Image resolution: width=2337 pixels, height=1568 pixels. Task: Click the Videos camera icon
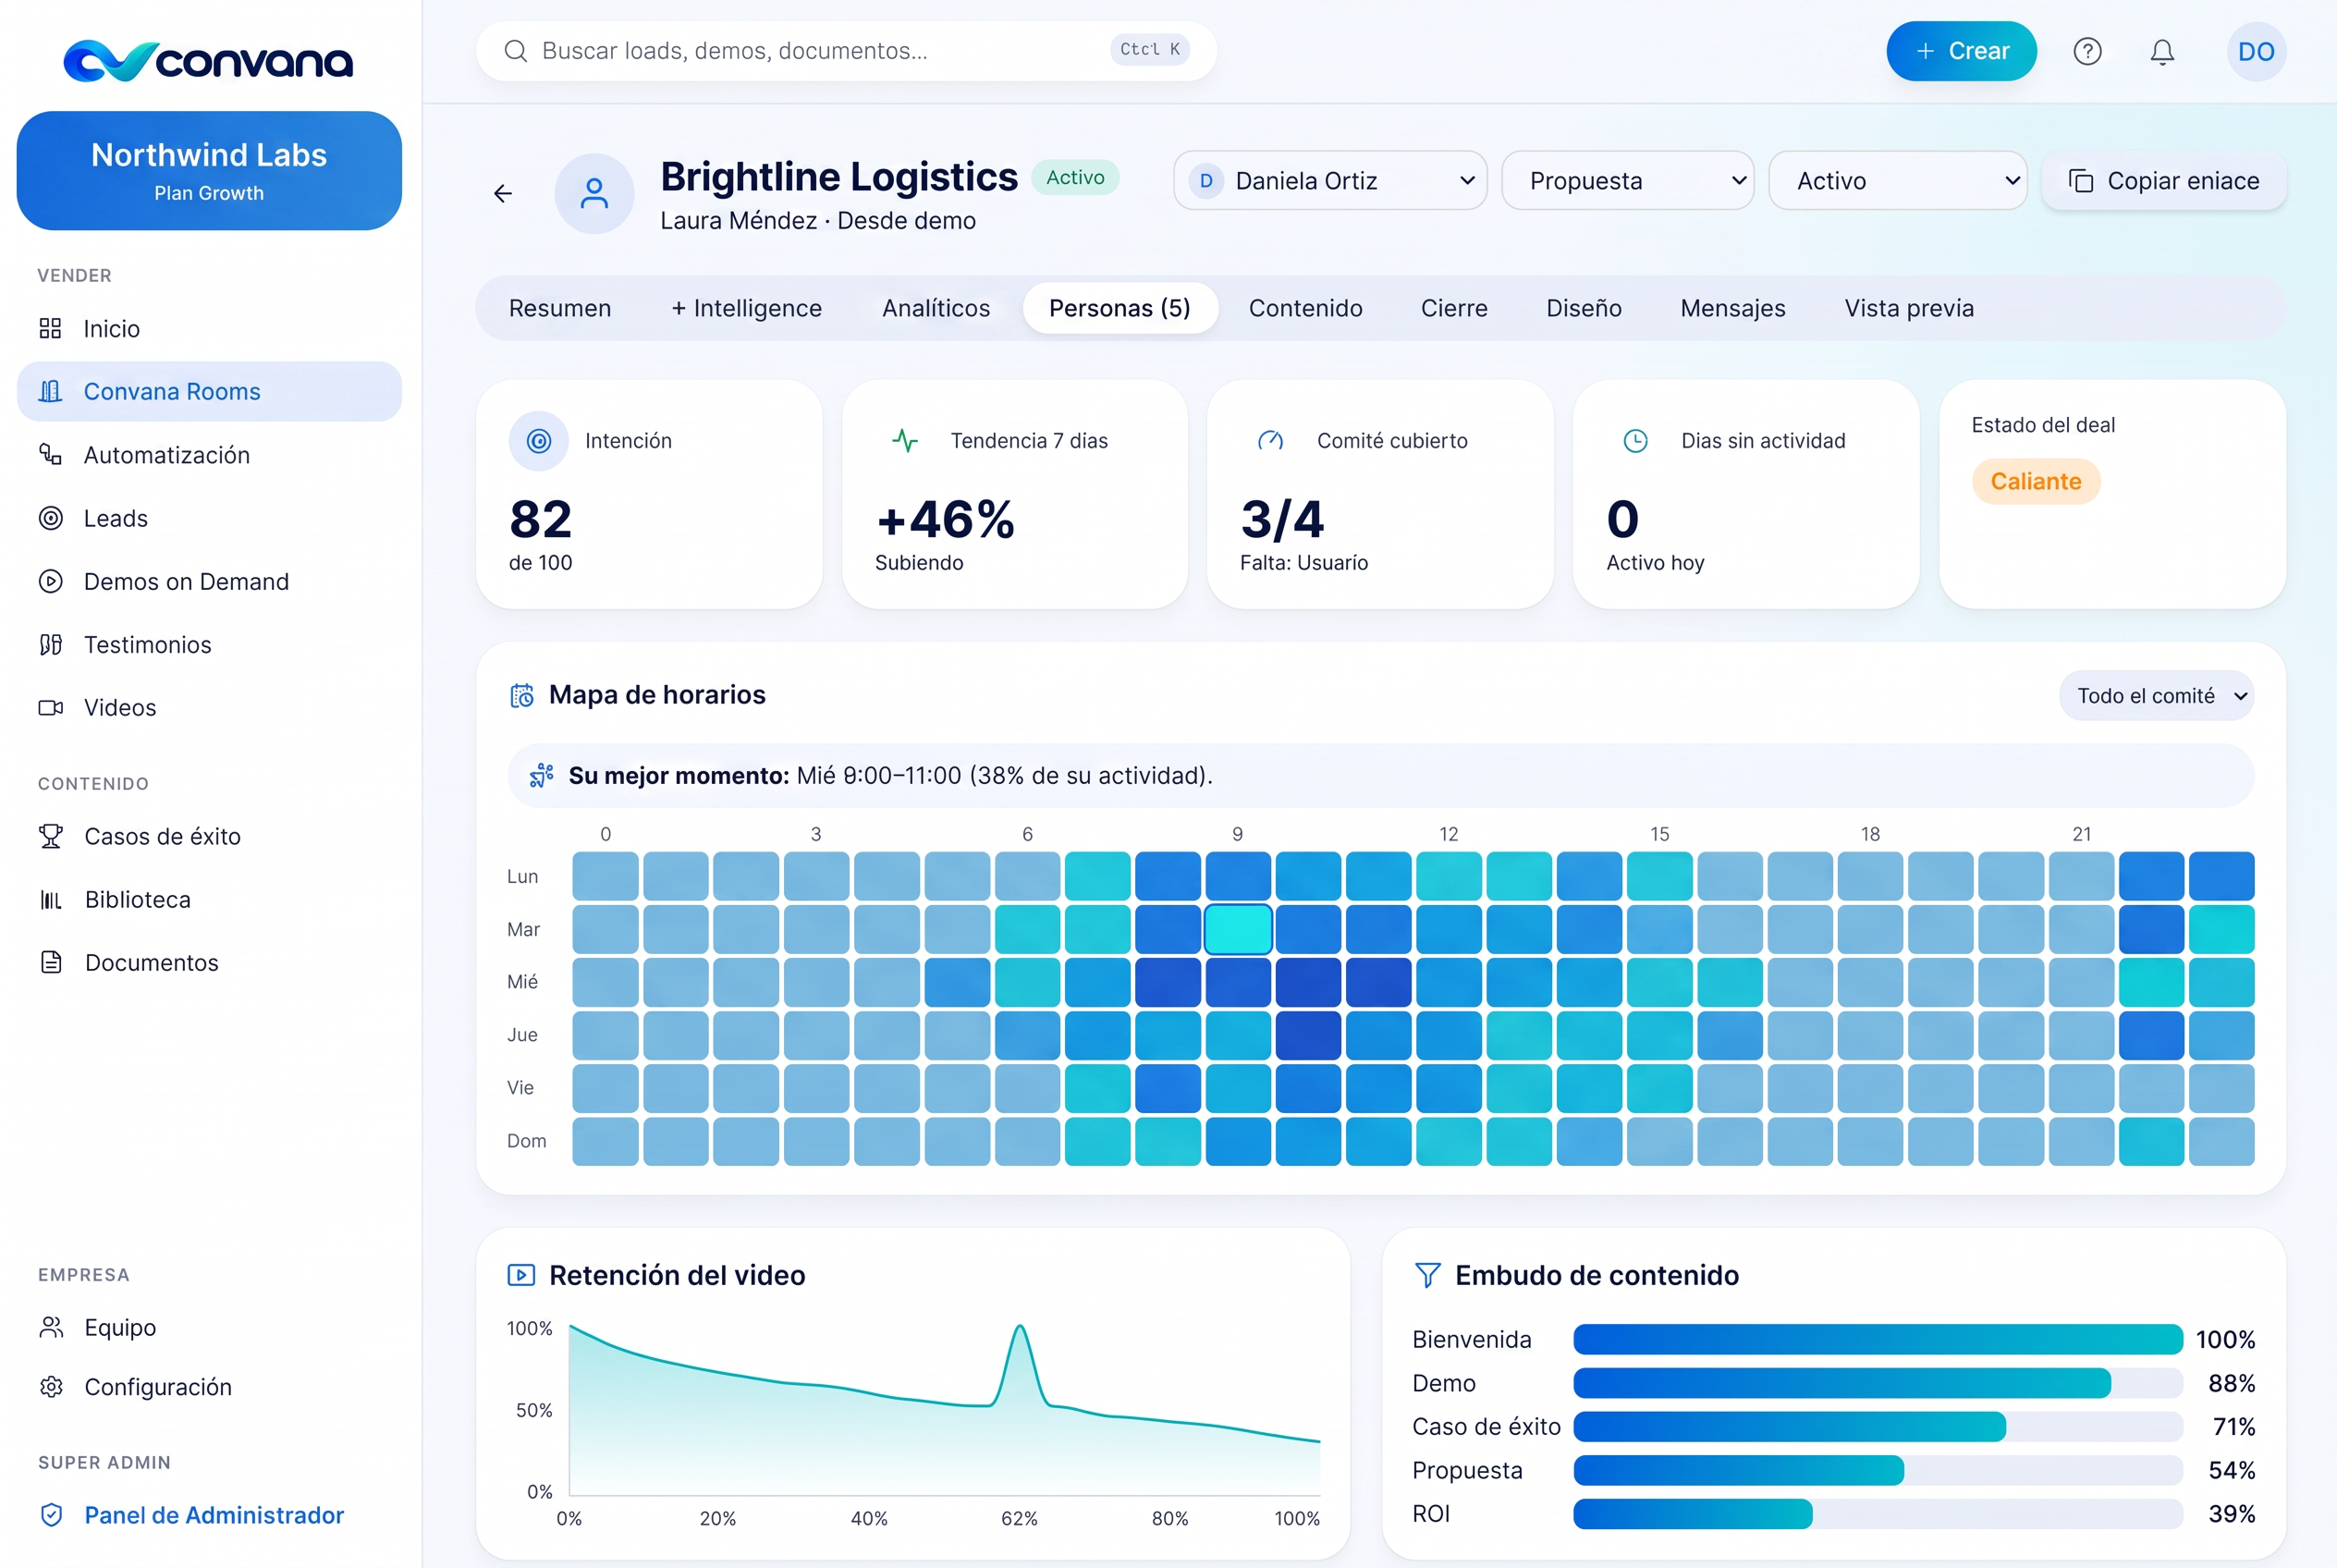pyautogui.click(x=50, y=707)
